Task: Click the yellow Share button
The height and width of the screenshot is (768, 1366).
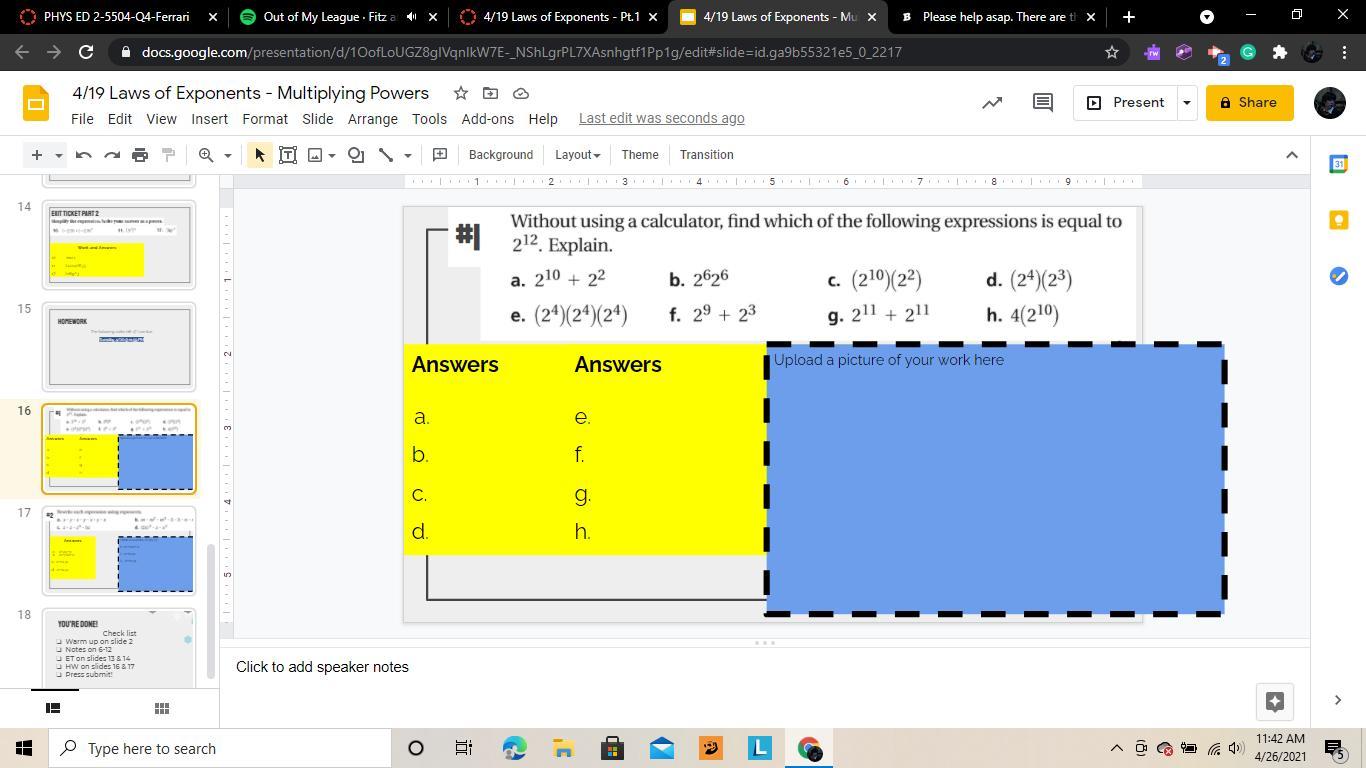Action: tap(1248, 103)
